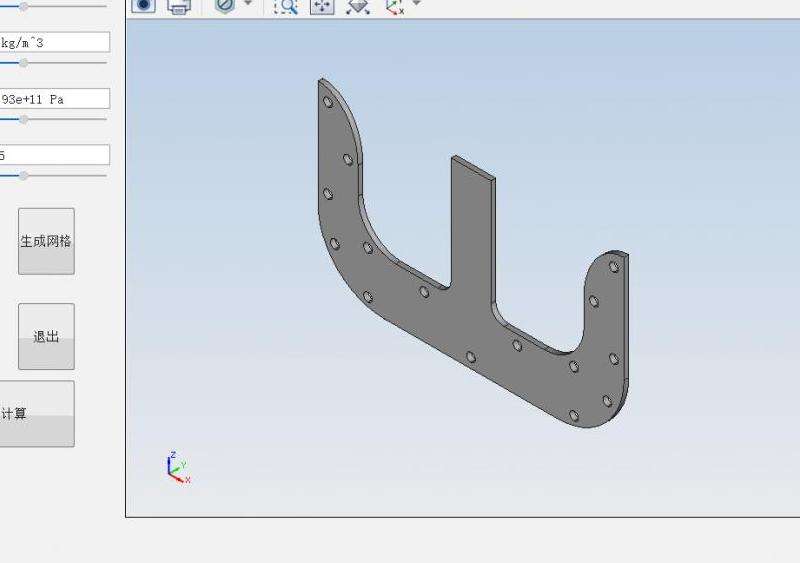Screen dimensions: 800x563
Task: Click the input field below the Pa field
Action: coord(55,155)
